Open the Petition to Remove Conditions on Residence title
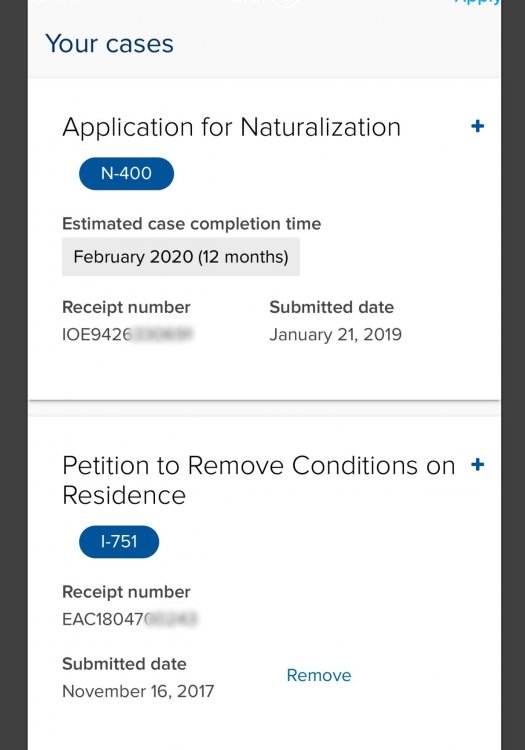This screenshot has width=525, height=750. tap(259, 480)
